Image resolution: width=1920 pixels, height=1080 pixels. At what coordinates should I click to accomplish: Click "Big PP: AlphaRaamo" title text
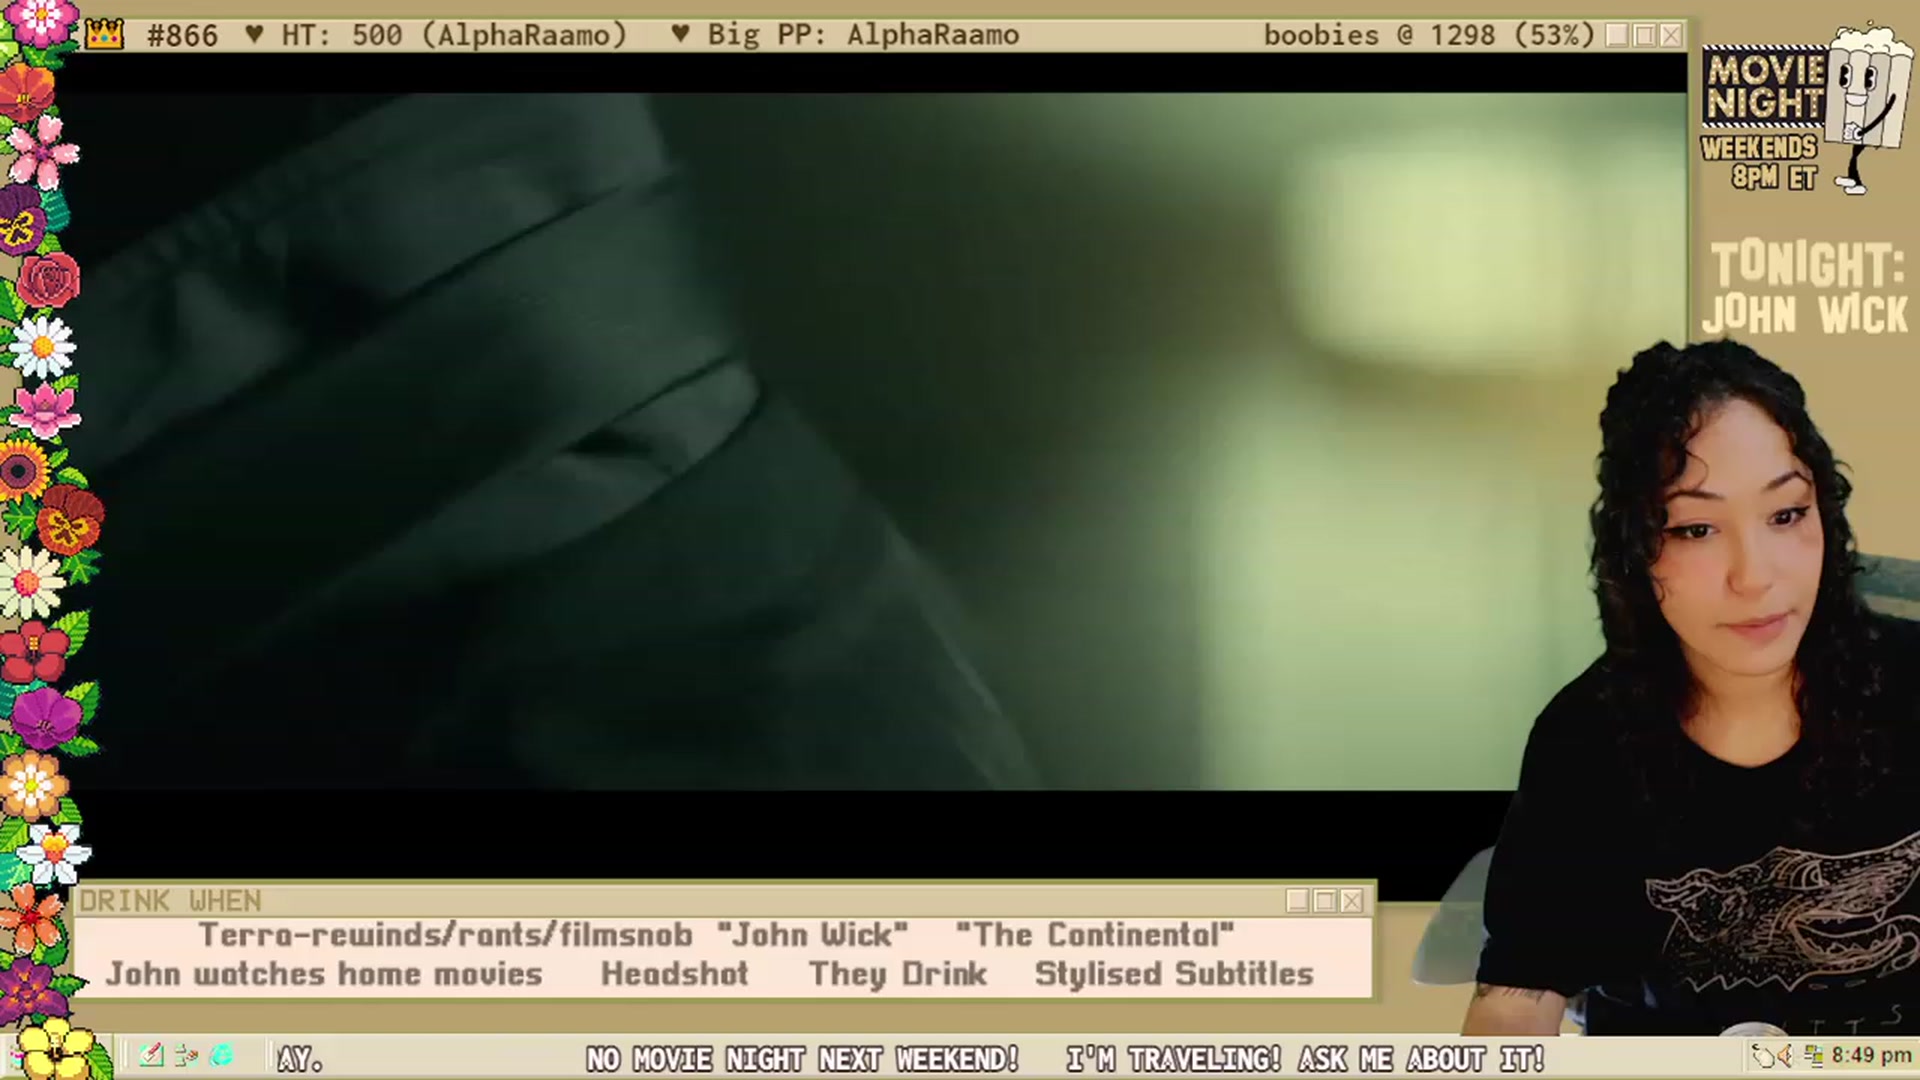(x=863, y=35)
